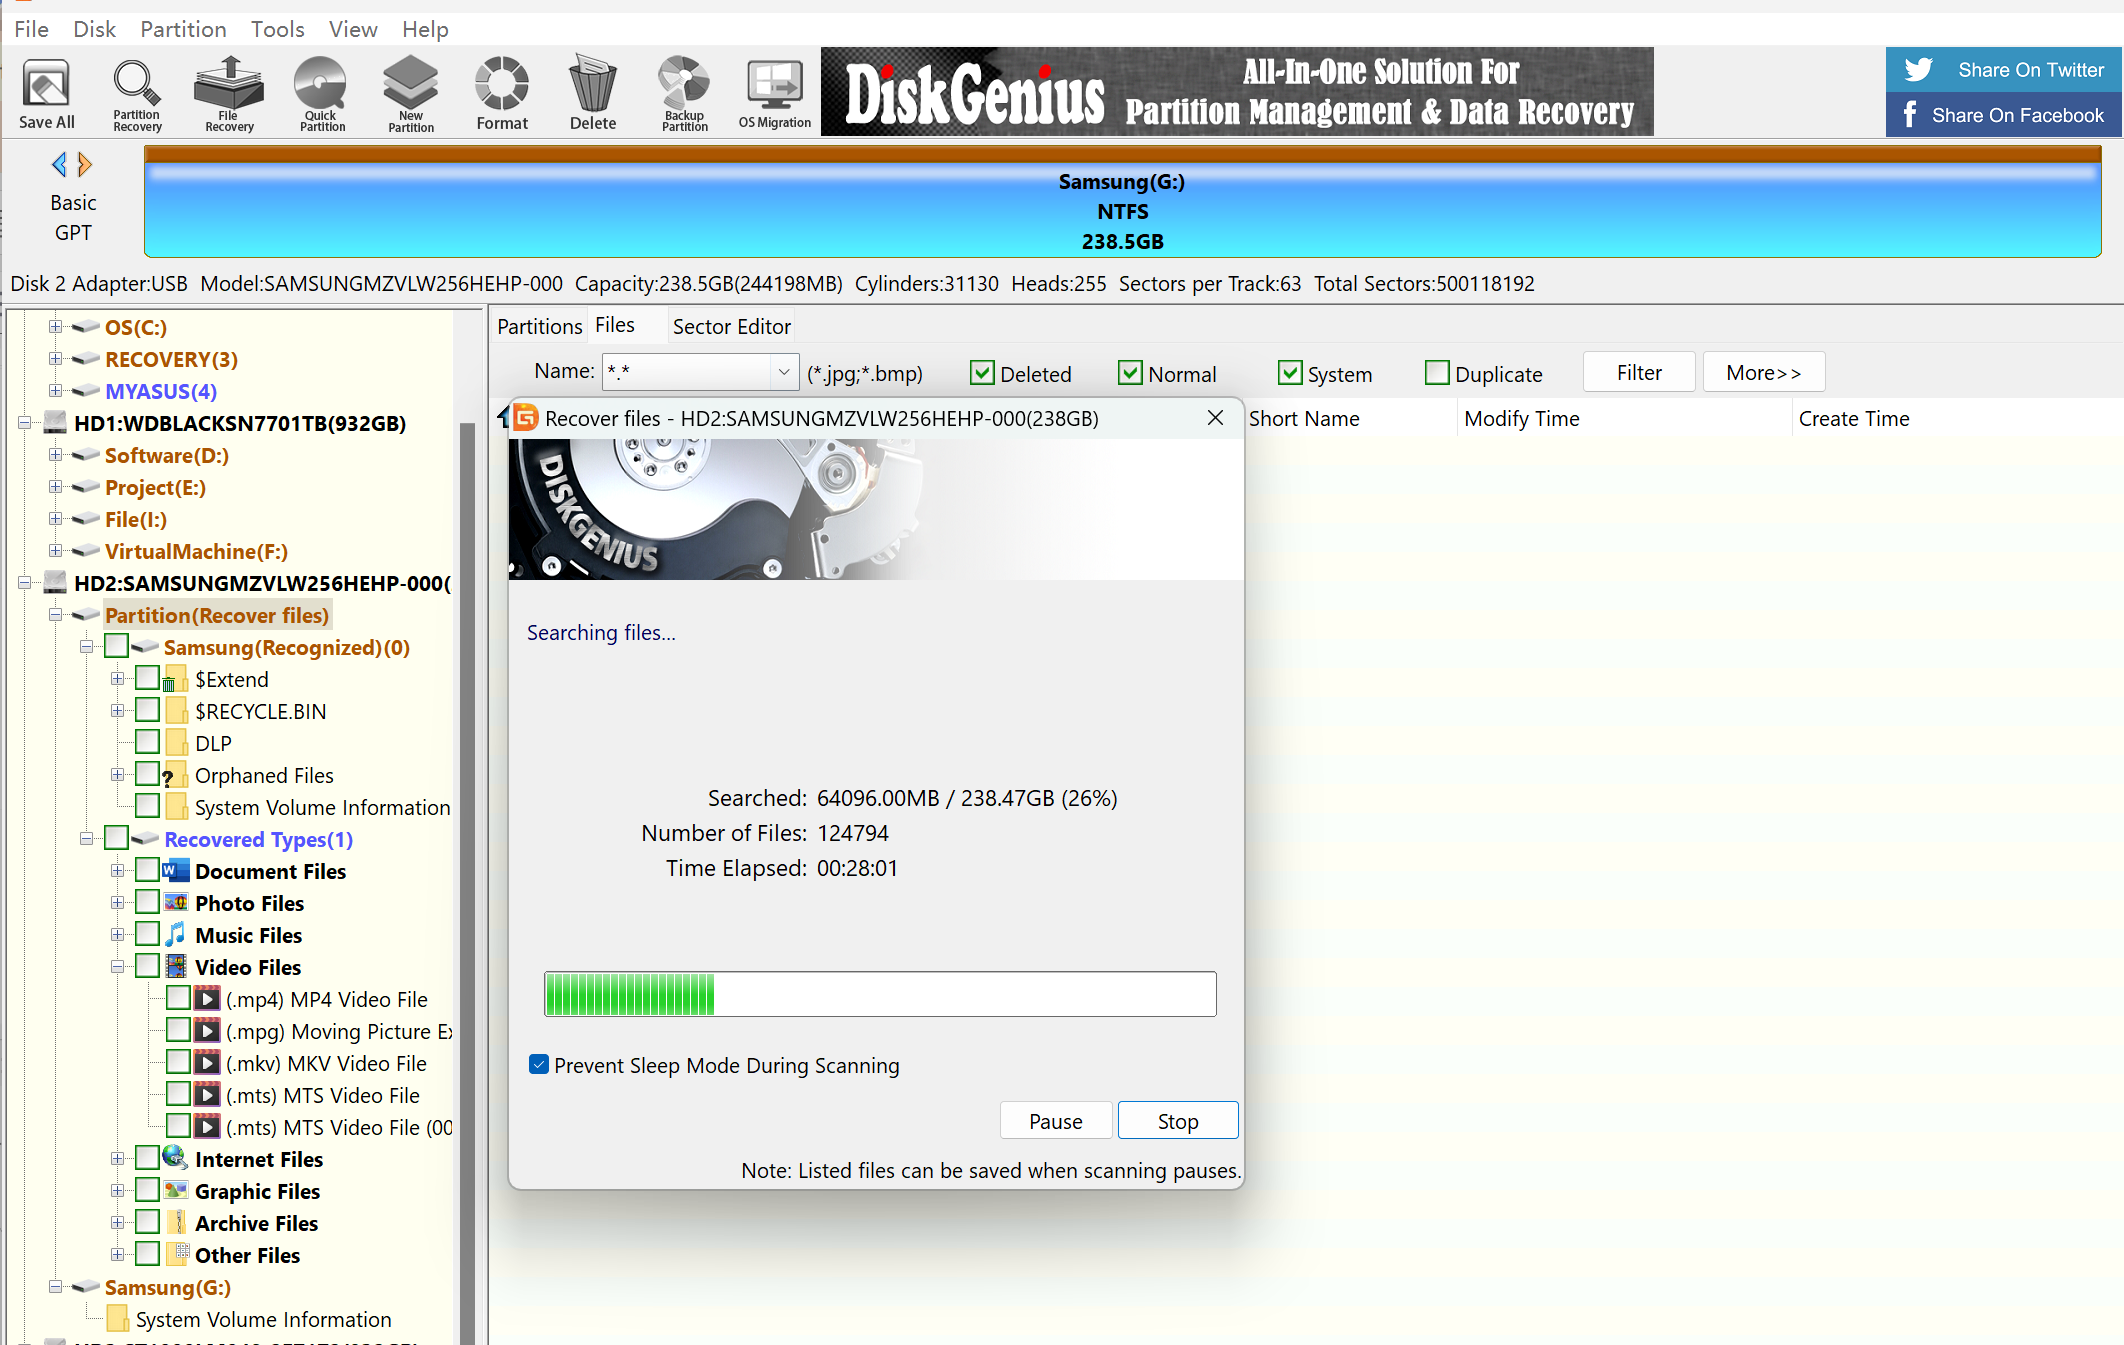Switch to the Partitions tab
The image size is (2124, 1345).
(539, 326)
